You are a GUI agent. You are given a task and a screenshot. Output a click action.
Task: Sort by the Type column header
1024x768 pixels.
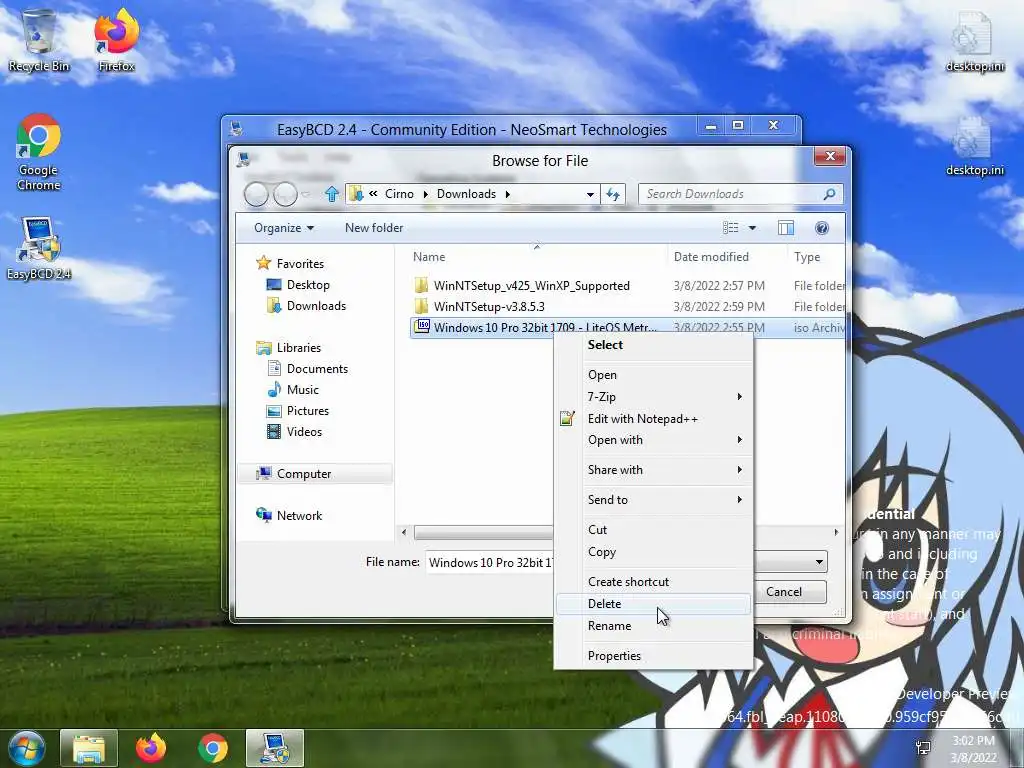pyautogui.click(x=816, y=257)
